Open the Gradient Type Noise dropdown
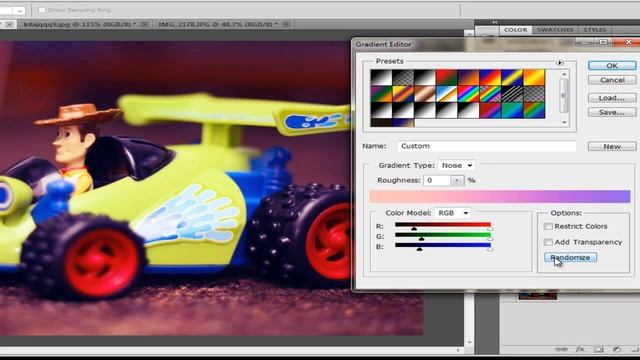This screenshot has width=640, height=360. pos(457,165)
